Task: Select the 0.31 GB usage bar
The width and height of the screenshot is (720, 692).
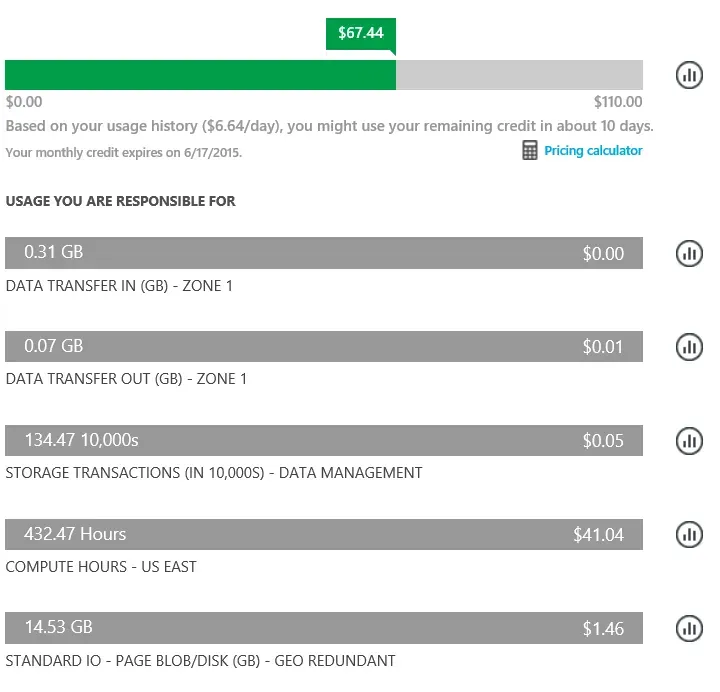Action: pos(323,253)
